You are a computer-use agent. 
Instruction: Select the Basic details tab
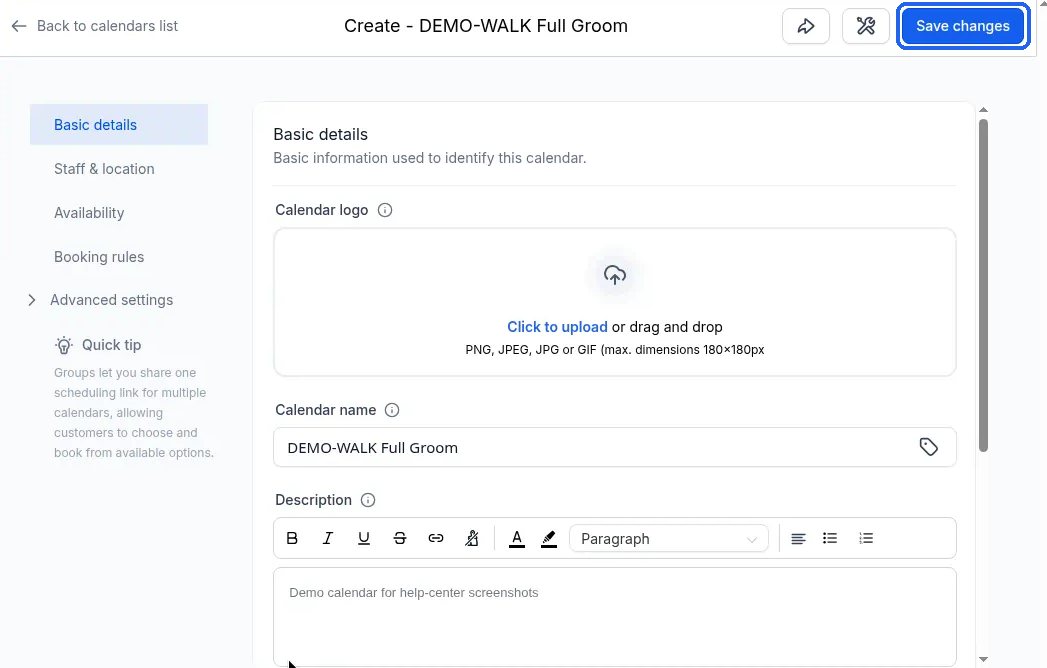[x=119, y=125]
